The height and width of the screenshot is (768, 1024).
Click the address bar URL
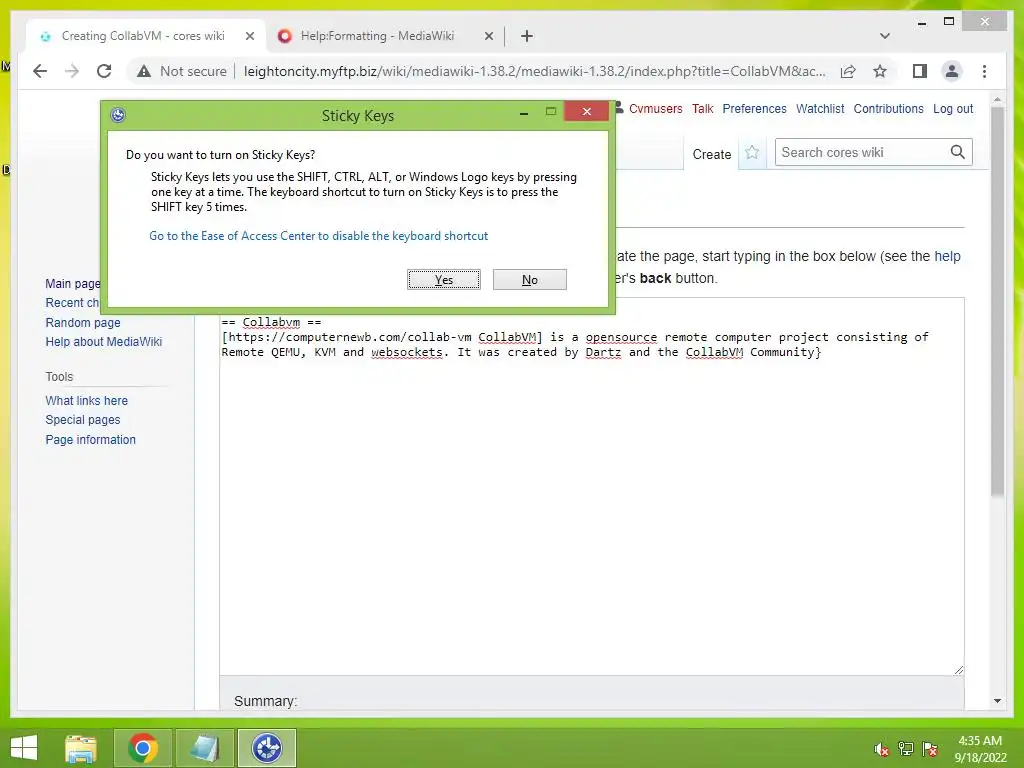point(534,71)
